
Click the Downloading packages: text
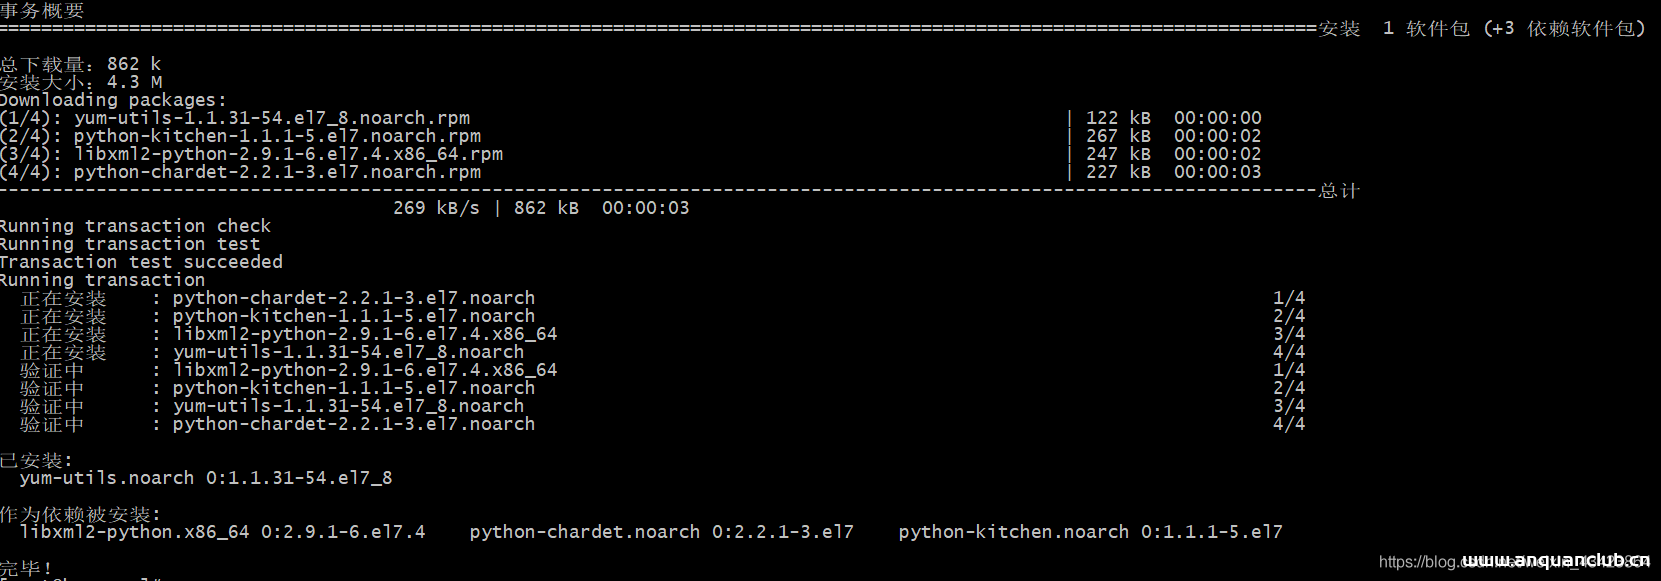(x=113, y=100)
